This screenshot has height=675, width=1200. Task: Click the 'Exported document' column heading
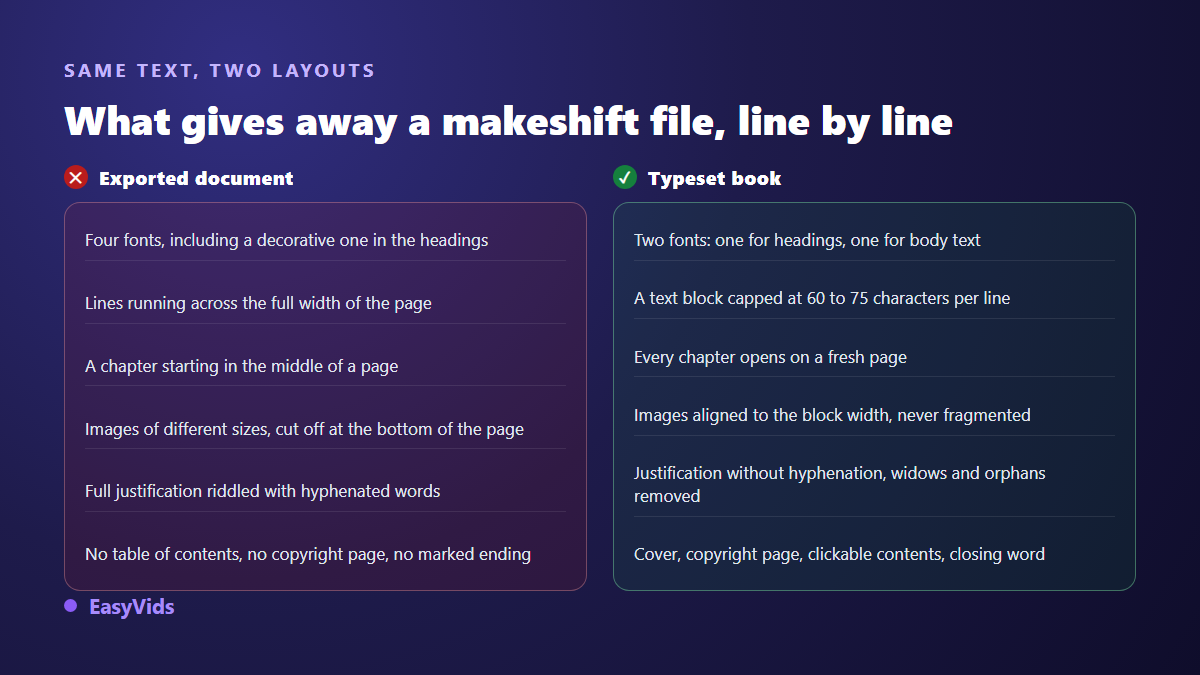coord(196,179)
